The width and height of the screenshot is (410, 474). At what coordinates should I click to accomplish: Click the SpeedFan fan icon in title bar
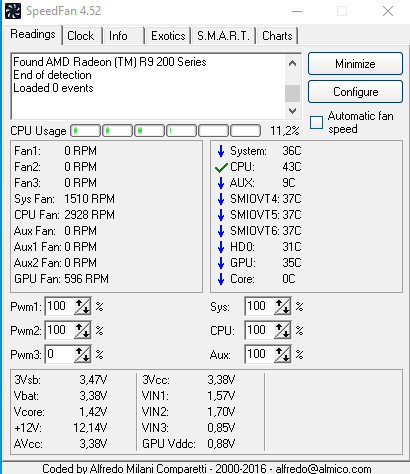tap(13, 11)
